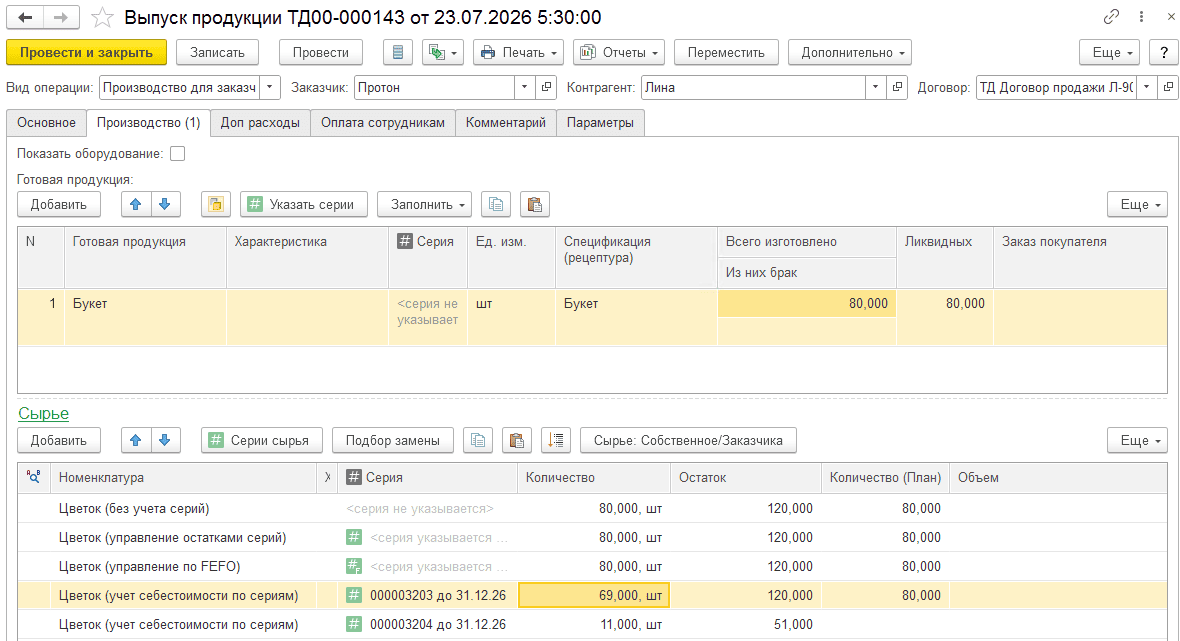1180x641 pixels.
Task: Go back with the left arrow
Action: (25, 17)
